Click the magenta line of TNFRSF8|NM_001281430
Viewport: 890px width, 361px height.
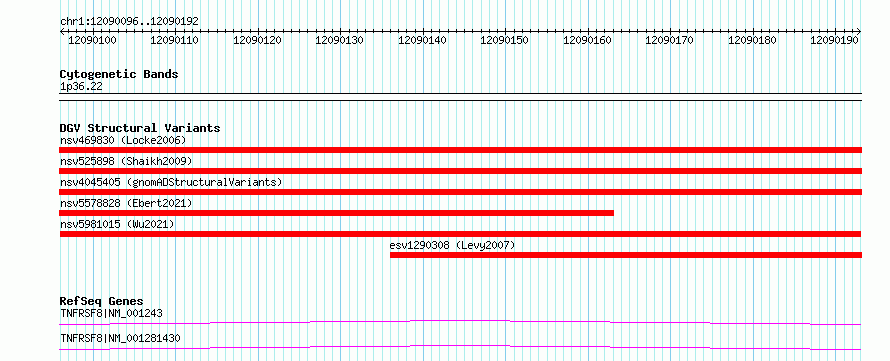(x=460, y=347)
